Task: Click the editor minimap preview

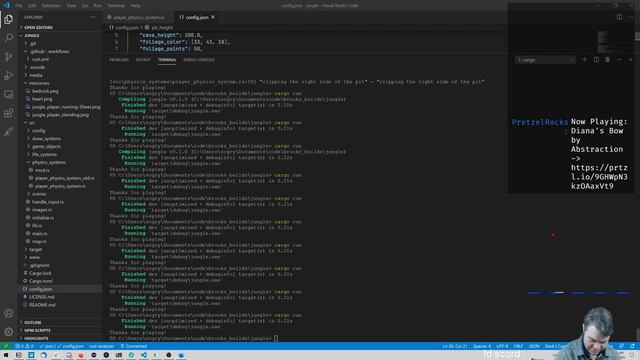Action: coord(602,42)
